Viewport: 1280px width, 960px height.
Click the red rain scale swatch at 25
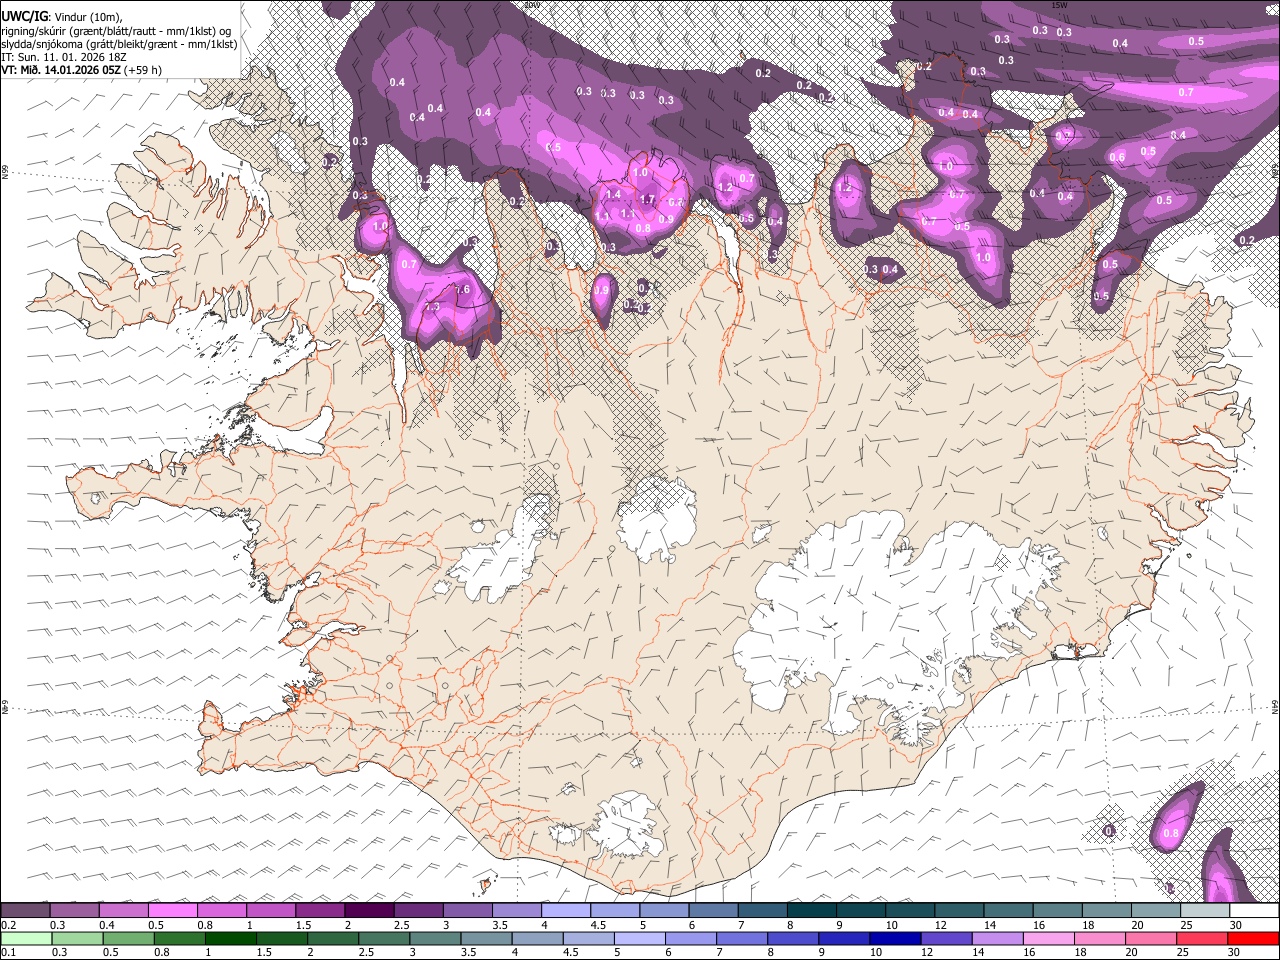pyautogui.click(x=1202, y=939)
